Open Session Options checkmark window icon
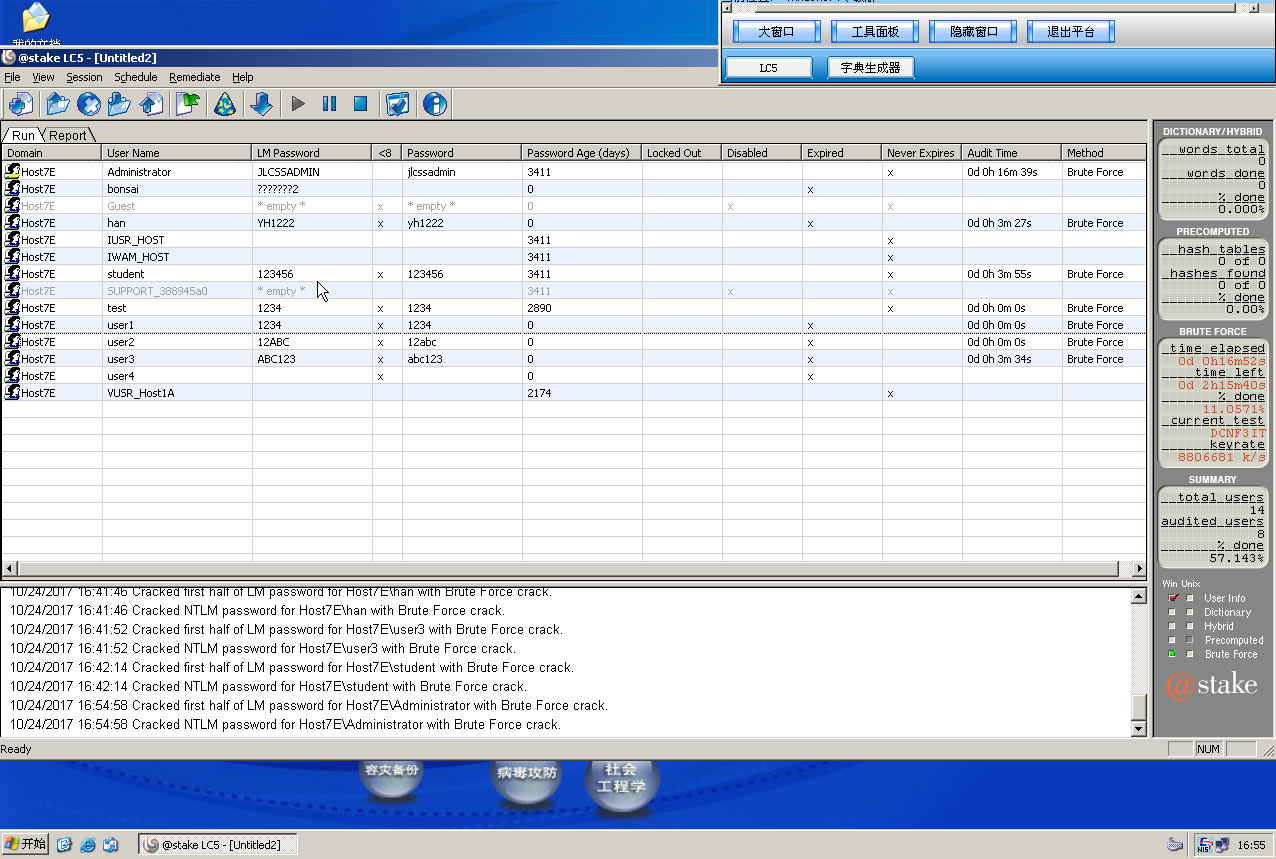Screen dimensions: 1276x859 click(397, 104)
